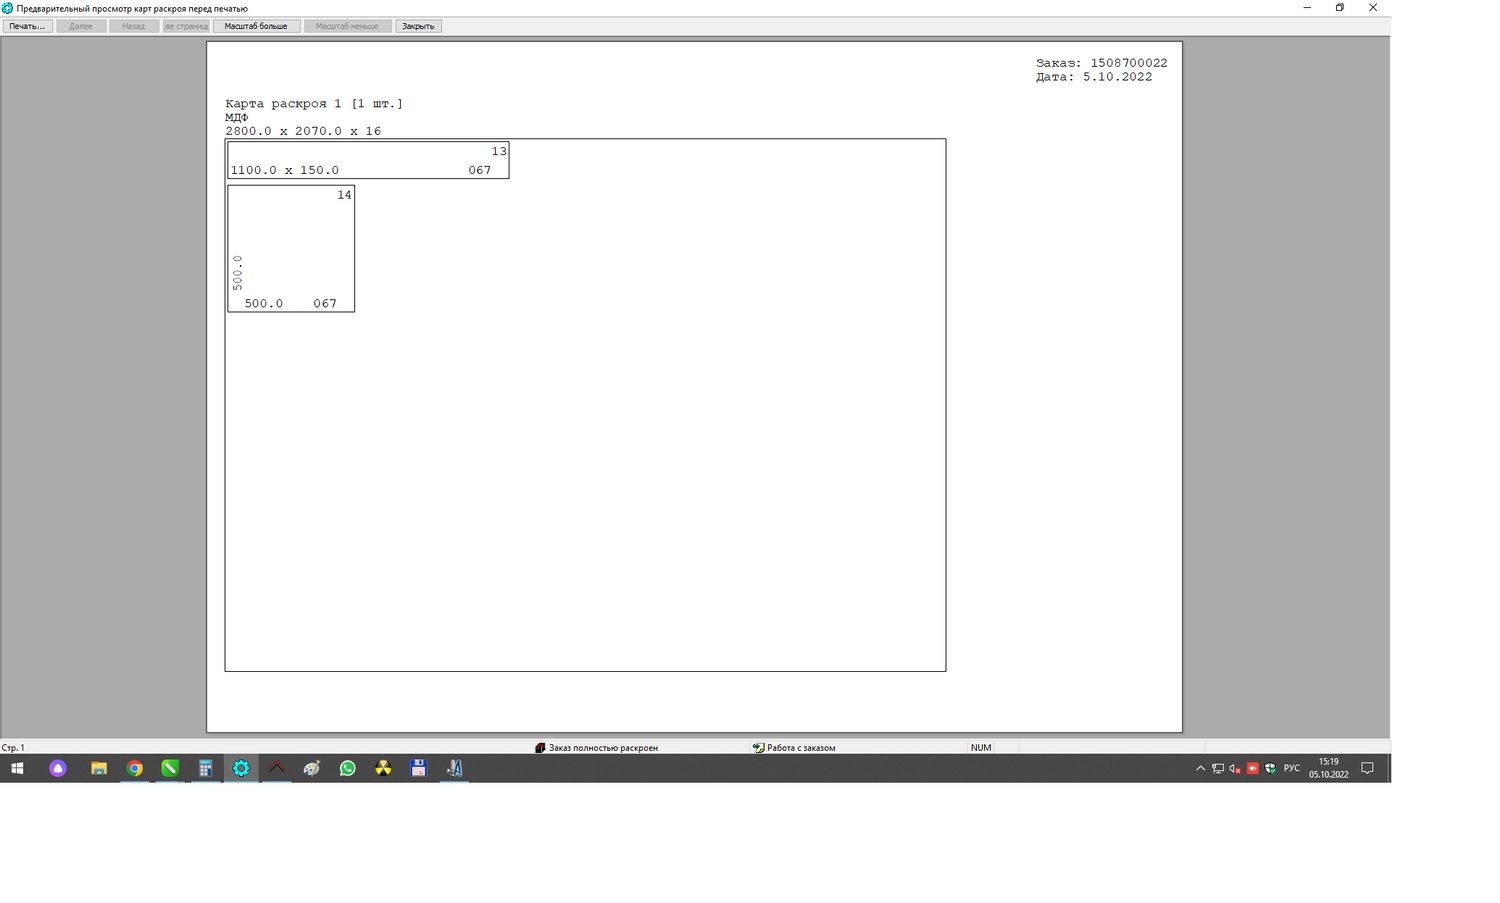
Task: Open Google Chrome from the taskbar
Action: (x=135, y=768)
